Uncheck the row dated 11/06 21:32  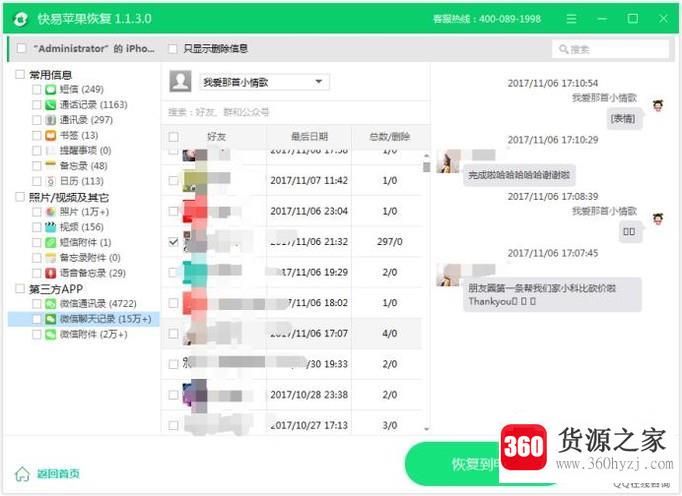pos(173,241)
